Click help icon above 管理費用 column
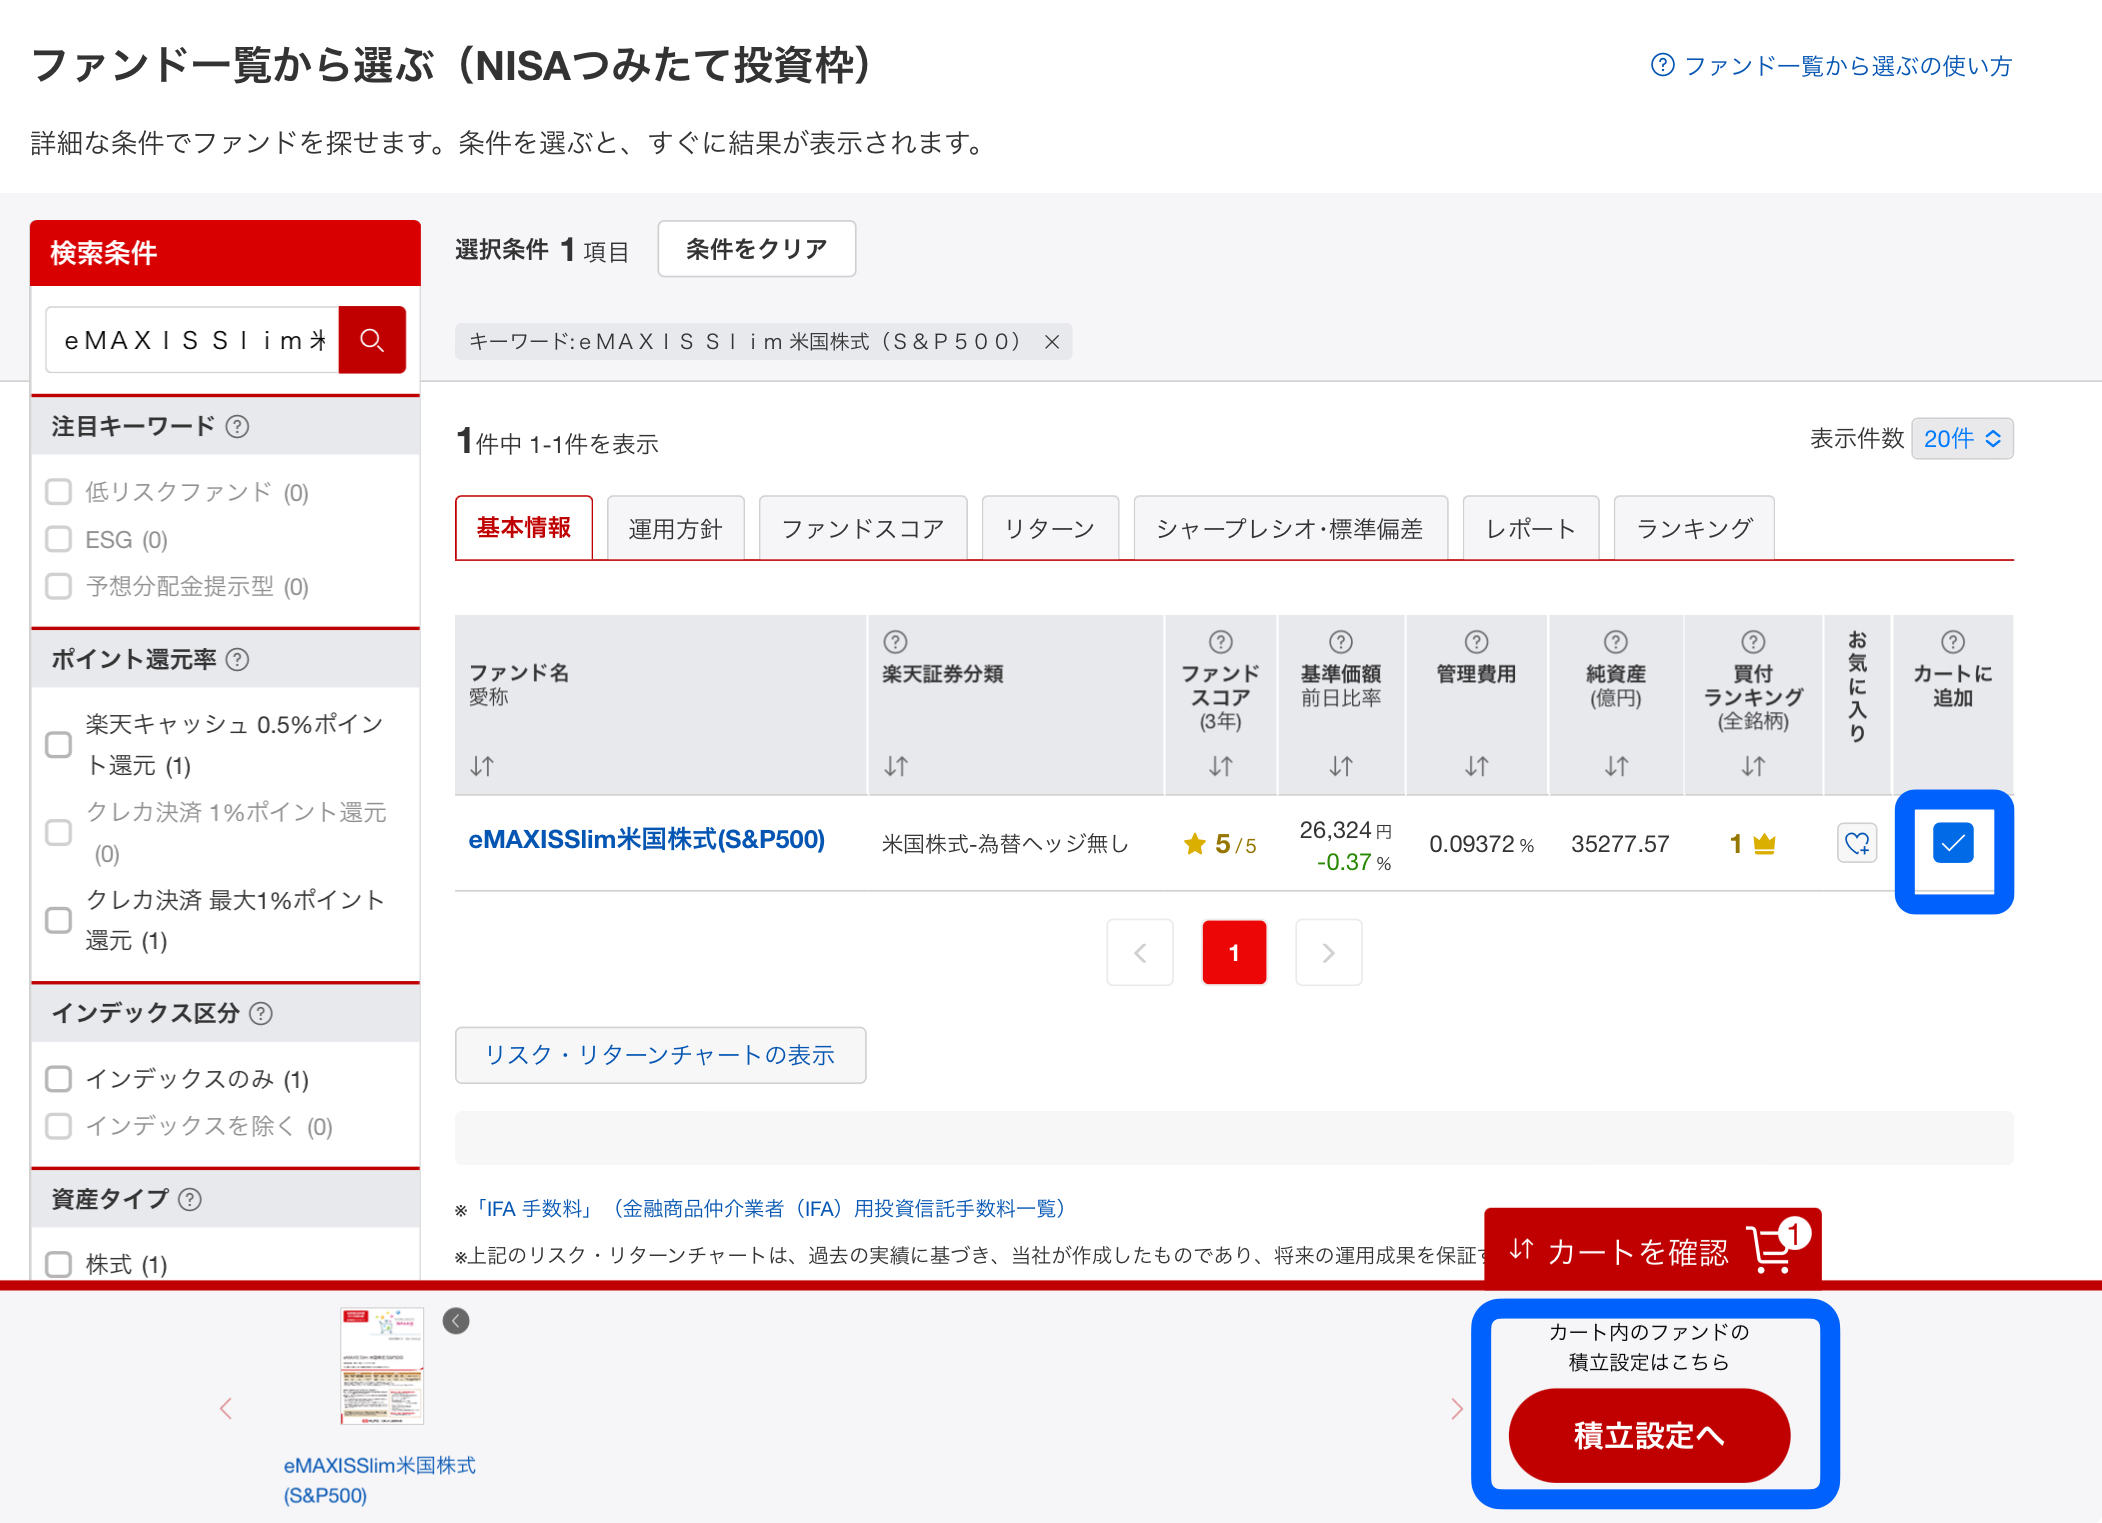This screenshot has width=2102, height=1523. point(1477,642)
